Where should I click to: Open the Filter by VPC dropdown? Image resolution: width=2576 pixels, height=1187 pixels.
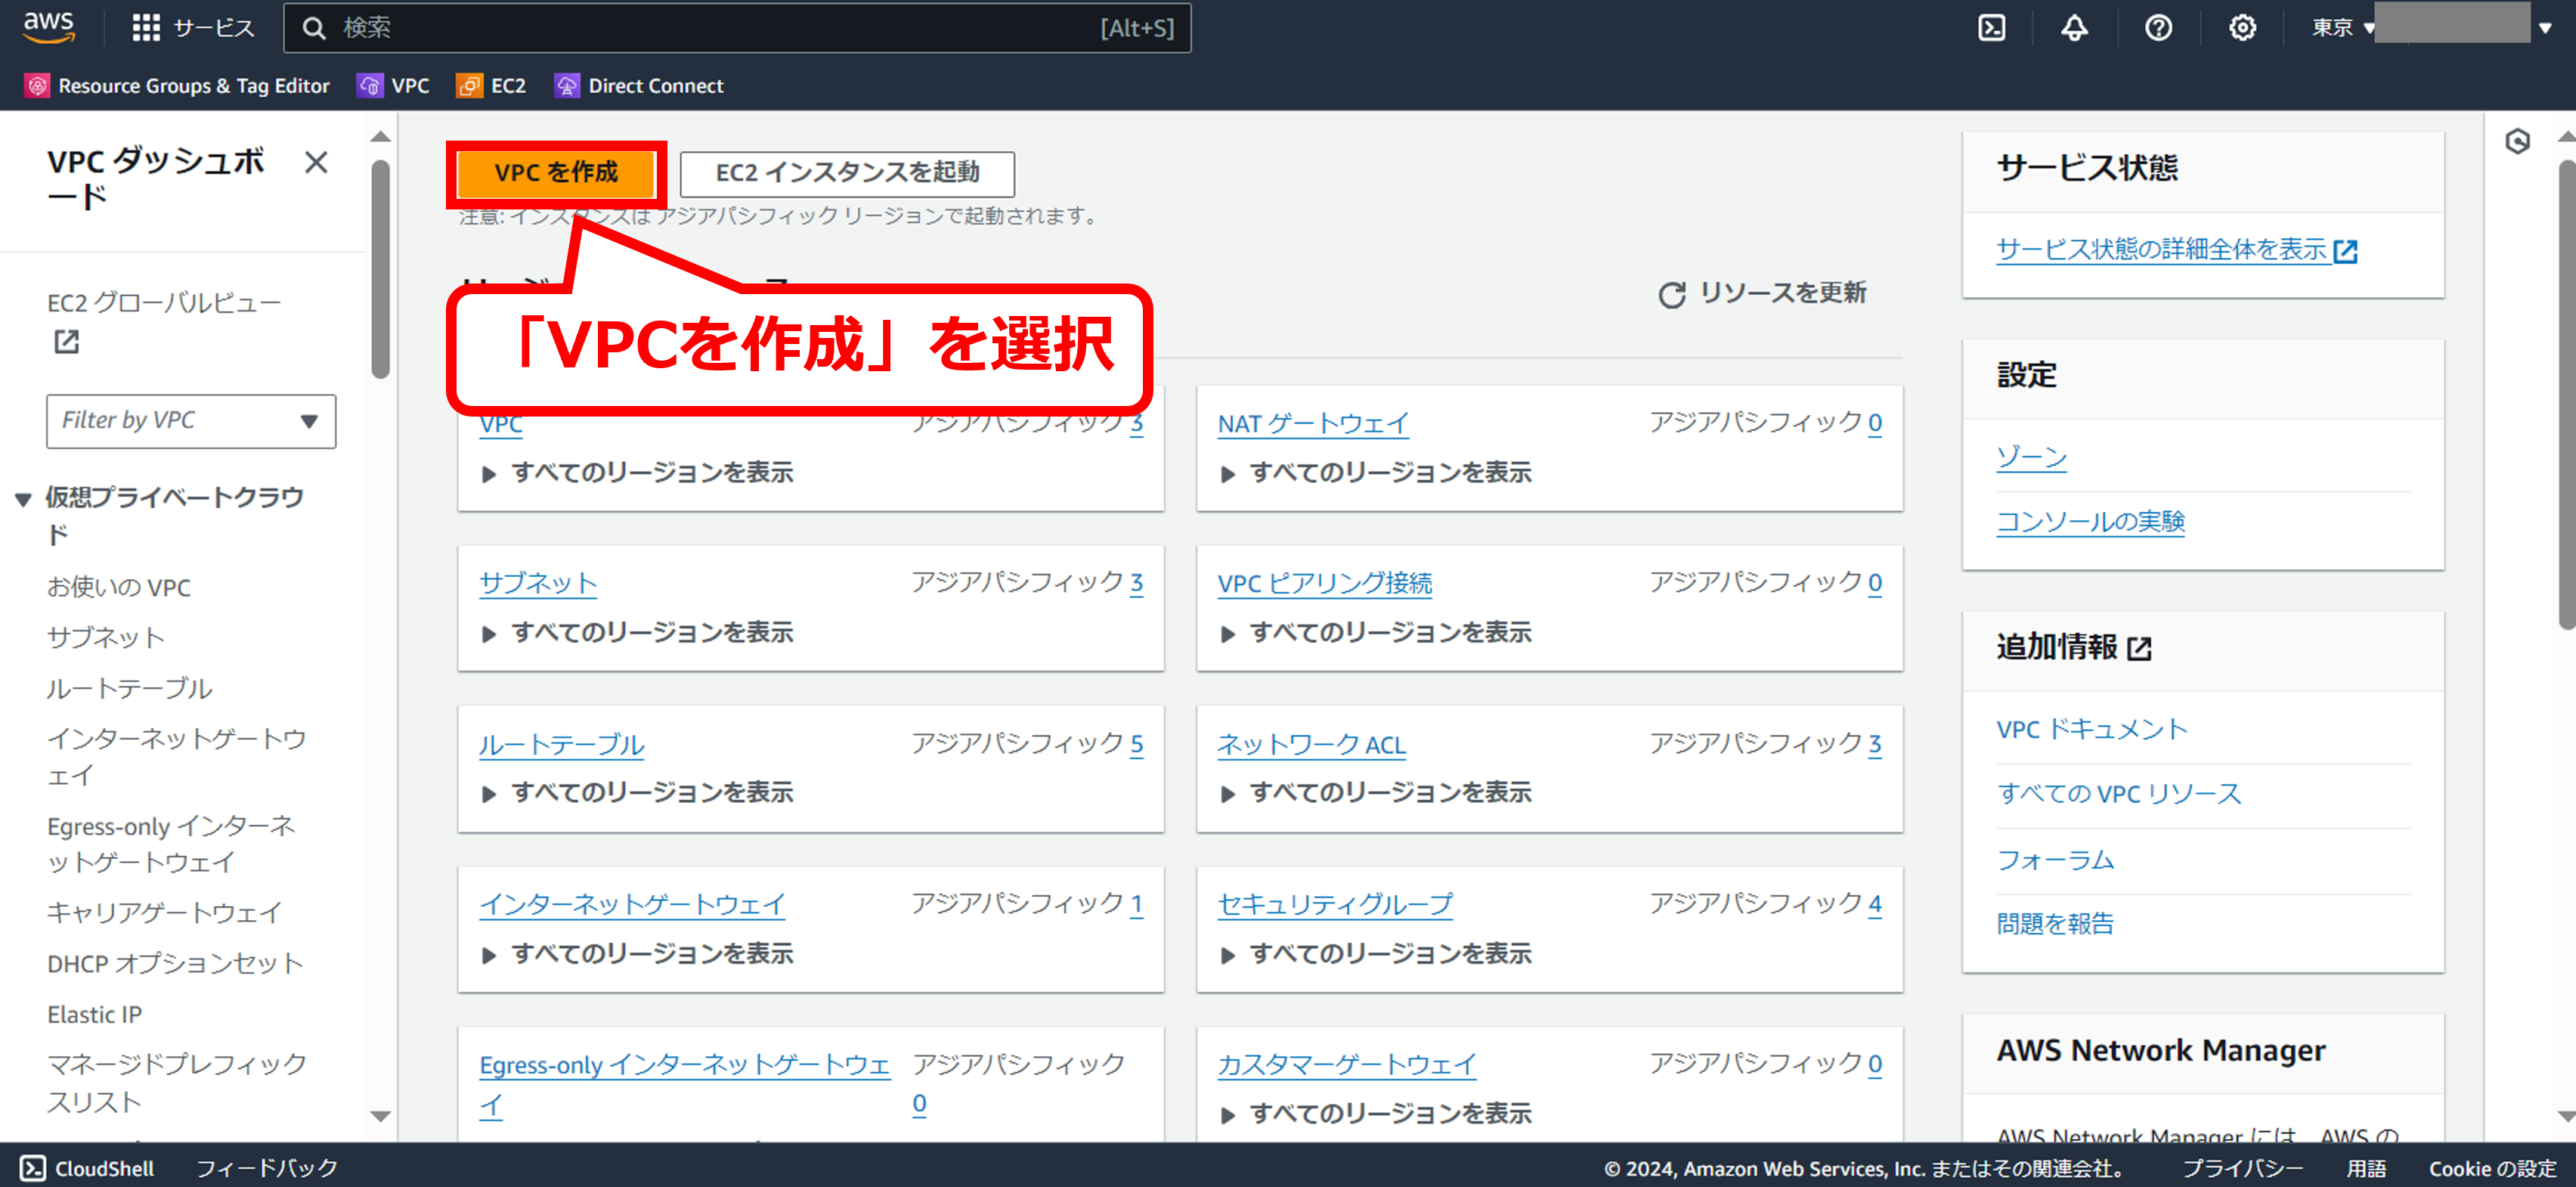pyautogui.click(x=190, y=421)
